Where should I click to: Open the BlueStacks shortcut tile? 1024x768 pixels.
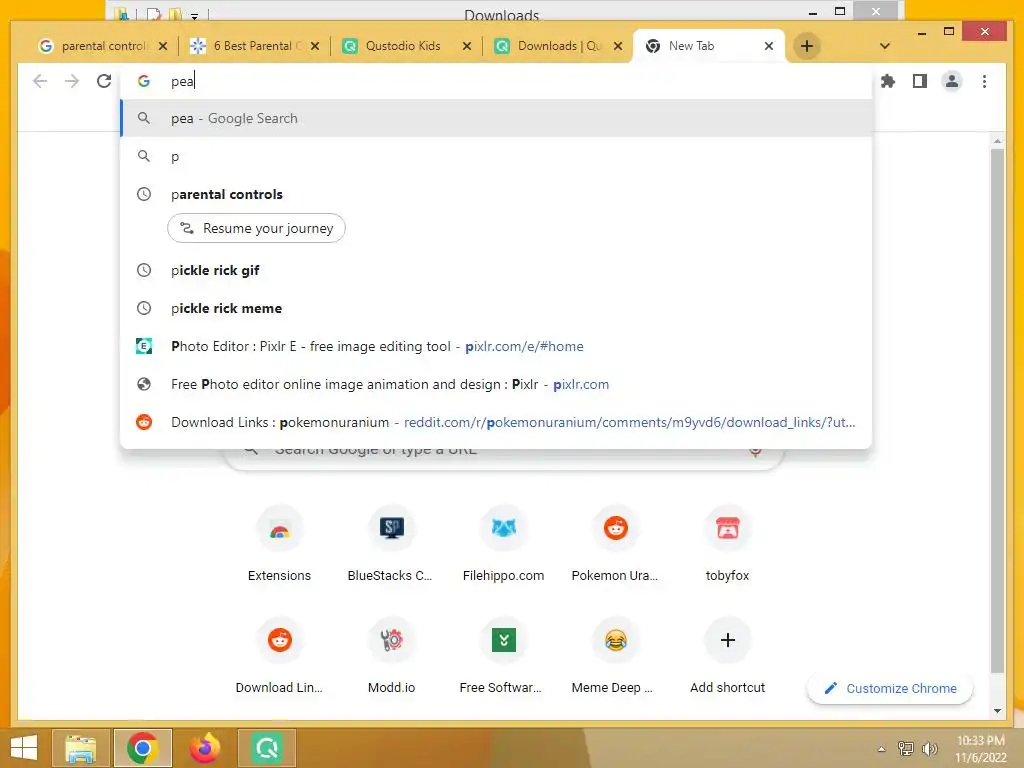point(391,545)
